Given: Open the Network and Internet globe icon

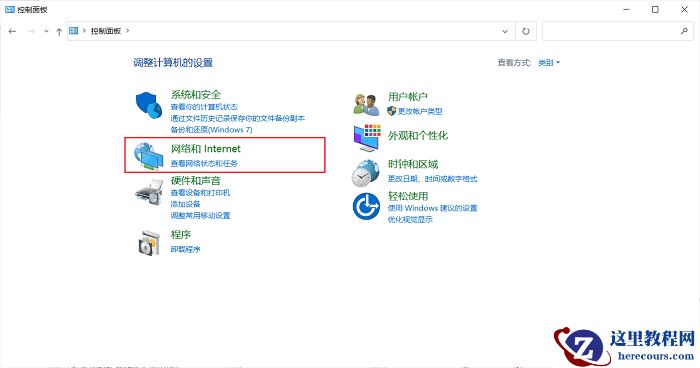Looking at the screenshot, I should (x=149, y=156).
